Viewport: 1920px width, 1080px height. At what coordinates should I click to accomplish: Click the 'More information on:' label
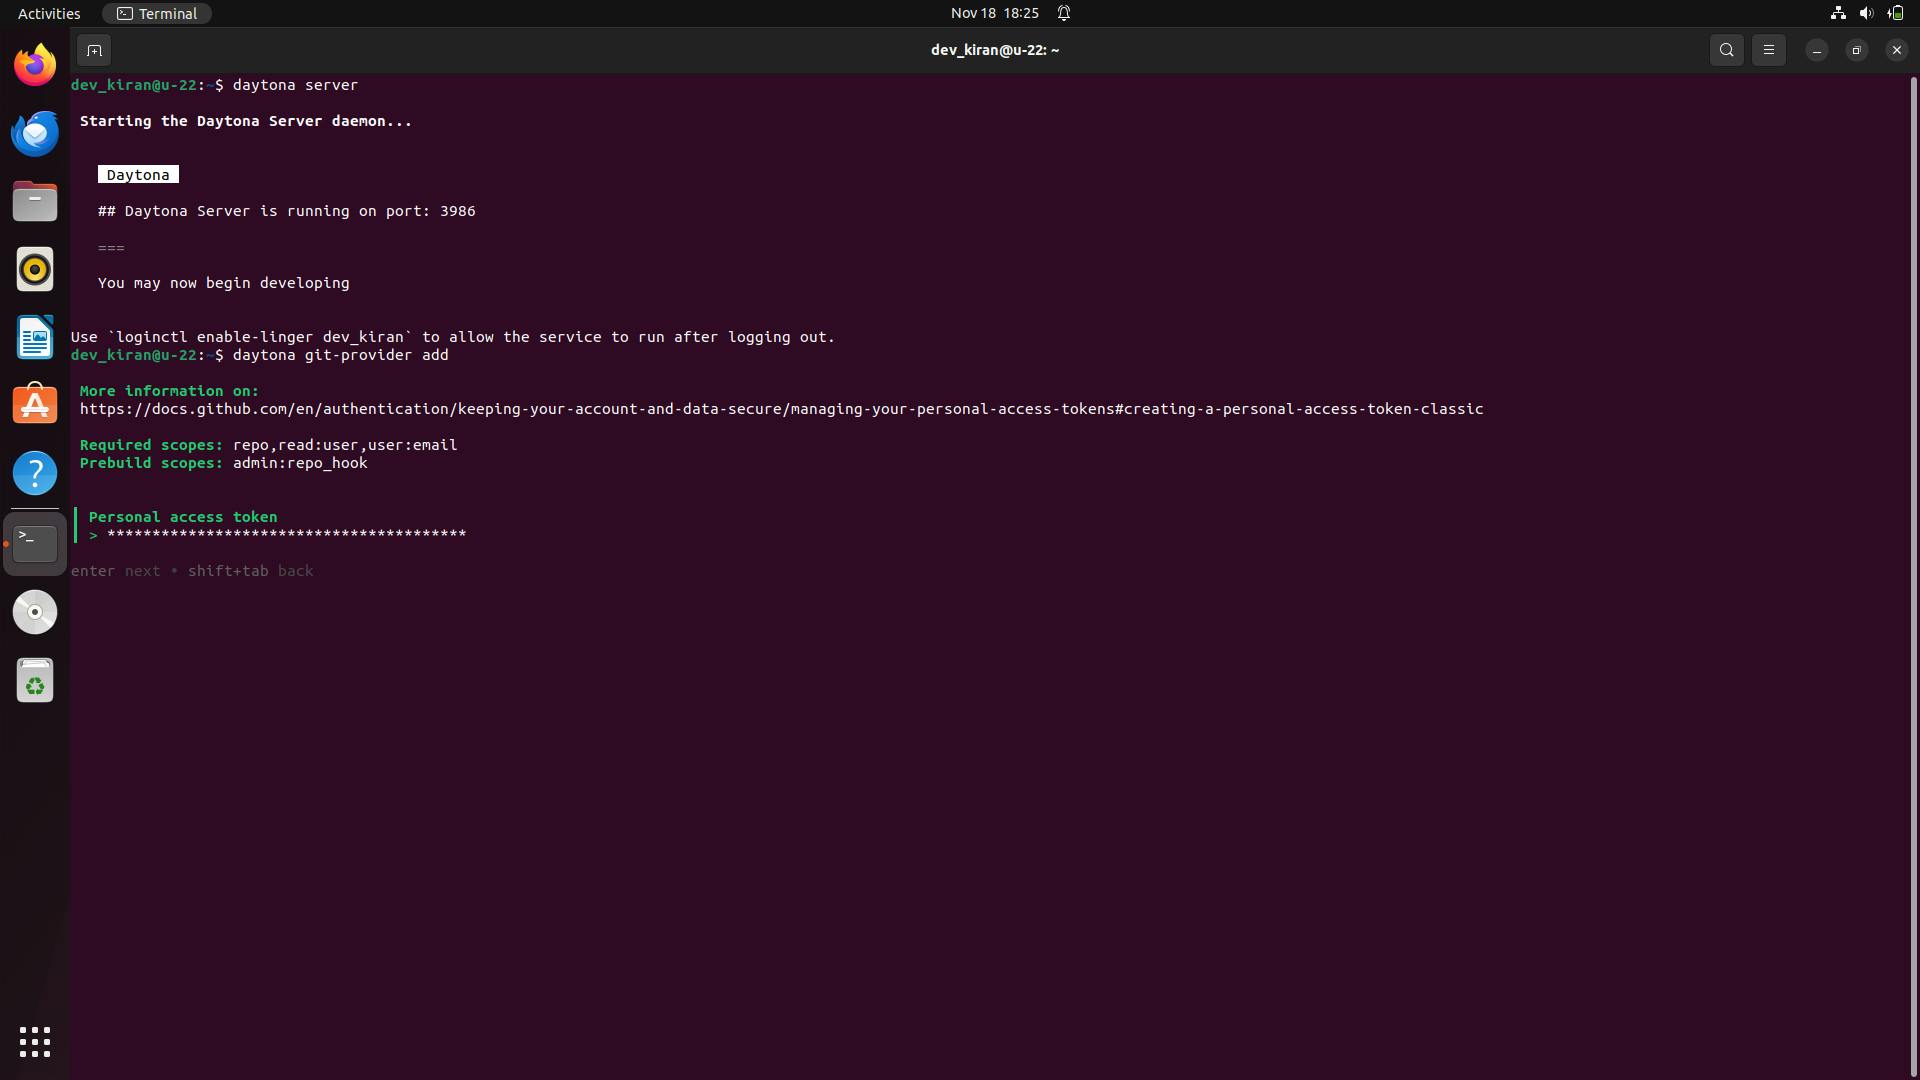pyautogui.click(x=169, y=391)
